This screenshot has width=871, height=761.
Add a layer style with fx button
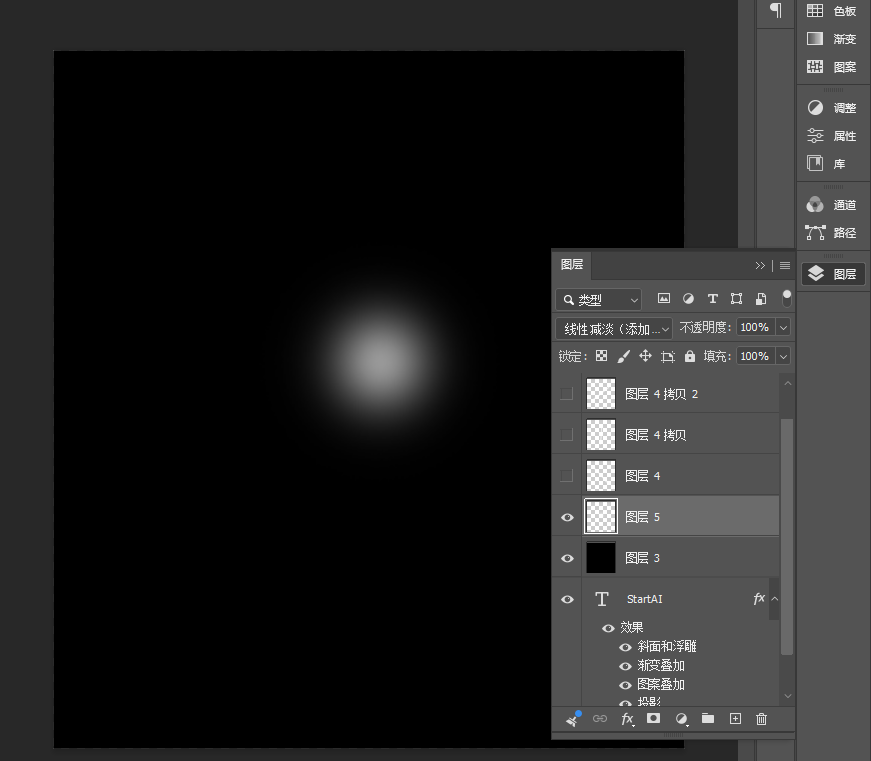pyautogui.click(x=627, y=719)
